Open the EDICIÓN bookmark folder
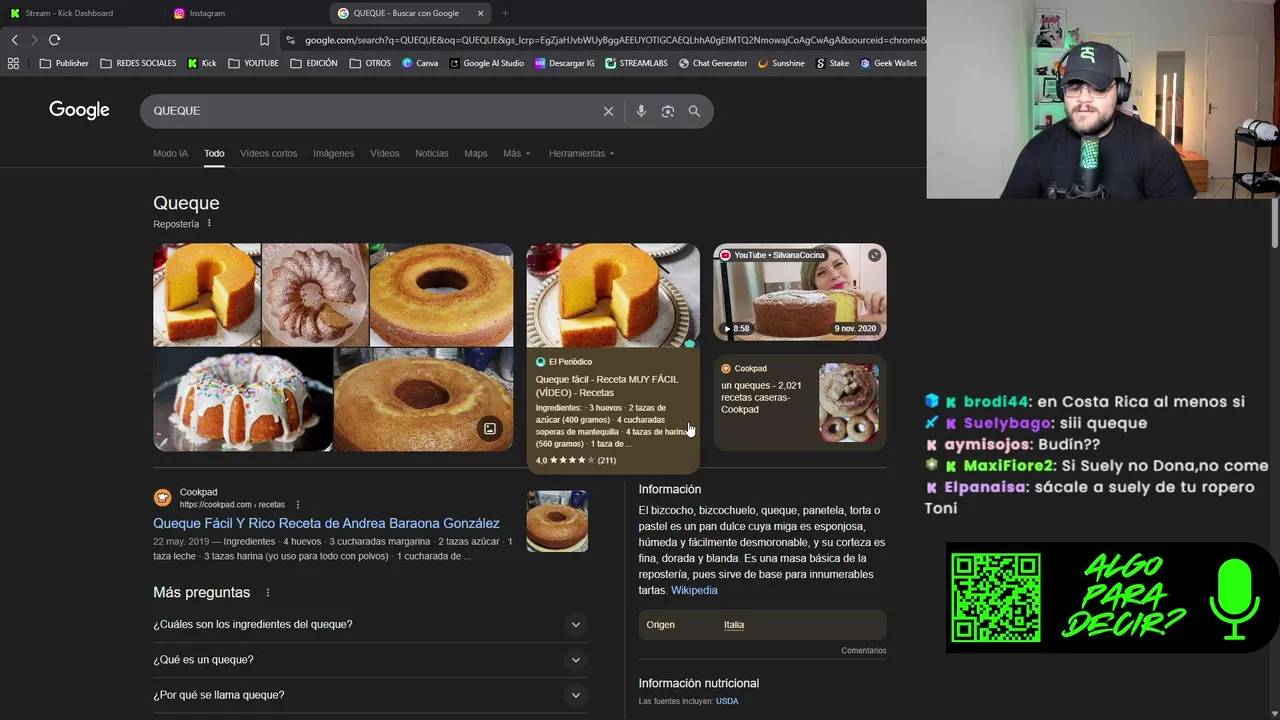Screen dimensions: 1280x720 (x=314, y=63)
